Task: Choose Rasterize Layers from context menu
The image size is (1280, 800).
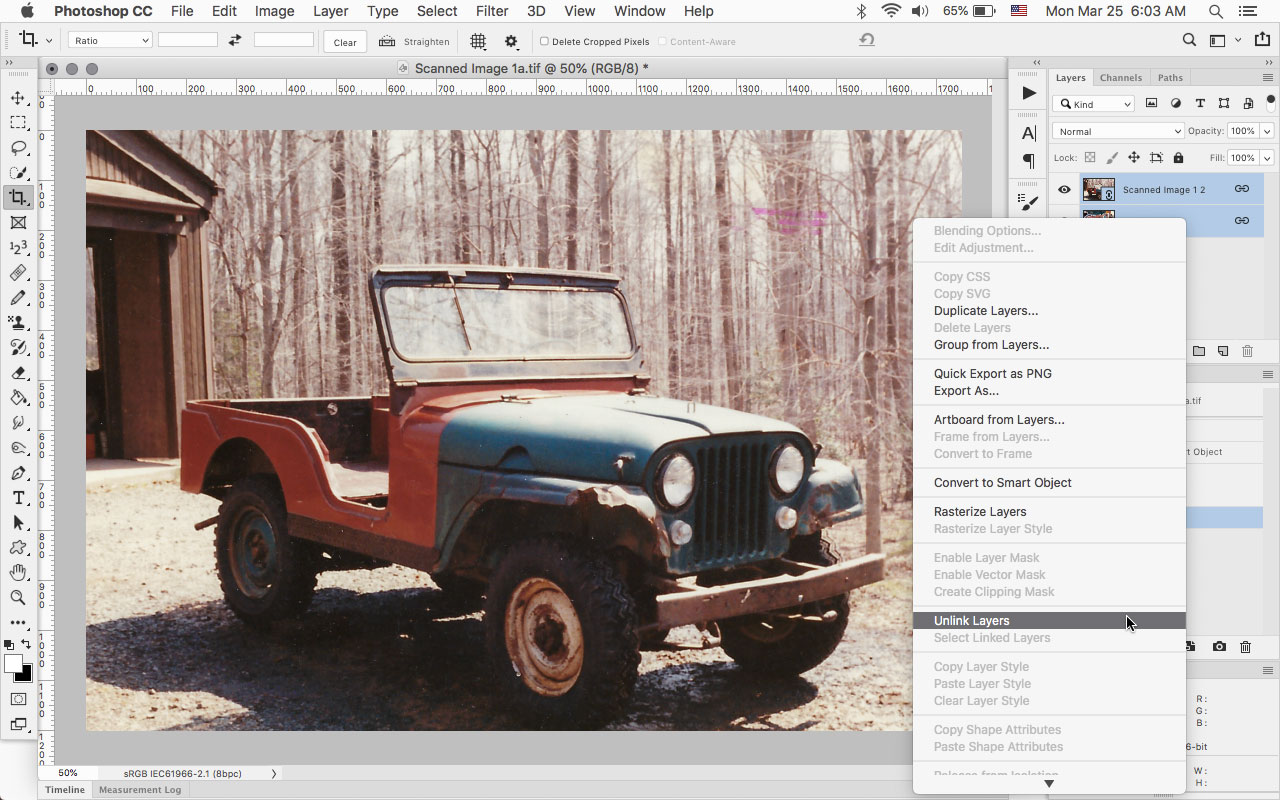Action: (x=1049, y=512)
